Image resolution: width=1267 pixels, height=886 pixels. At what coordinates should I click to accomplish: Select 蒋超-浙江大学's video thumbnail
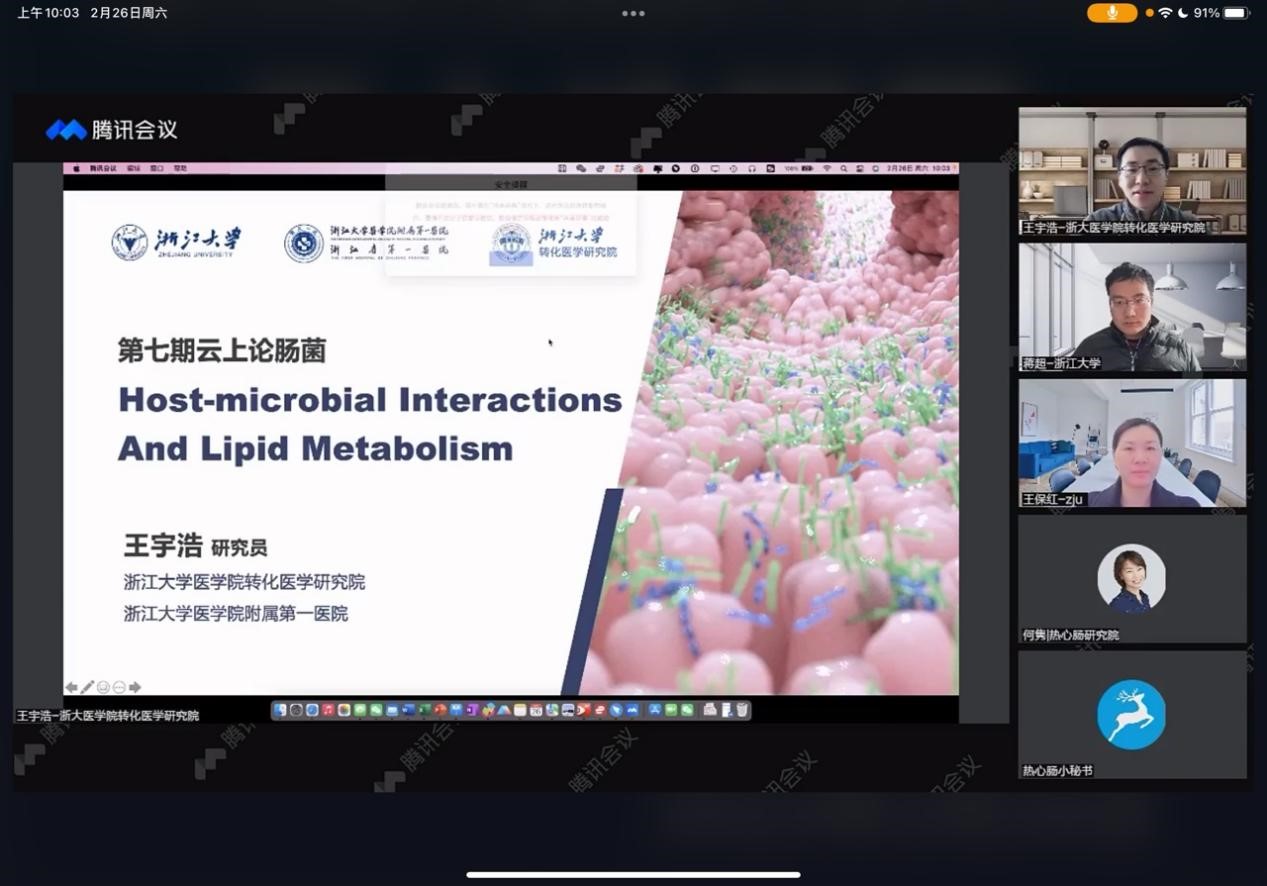(x=1131, y=307)
